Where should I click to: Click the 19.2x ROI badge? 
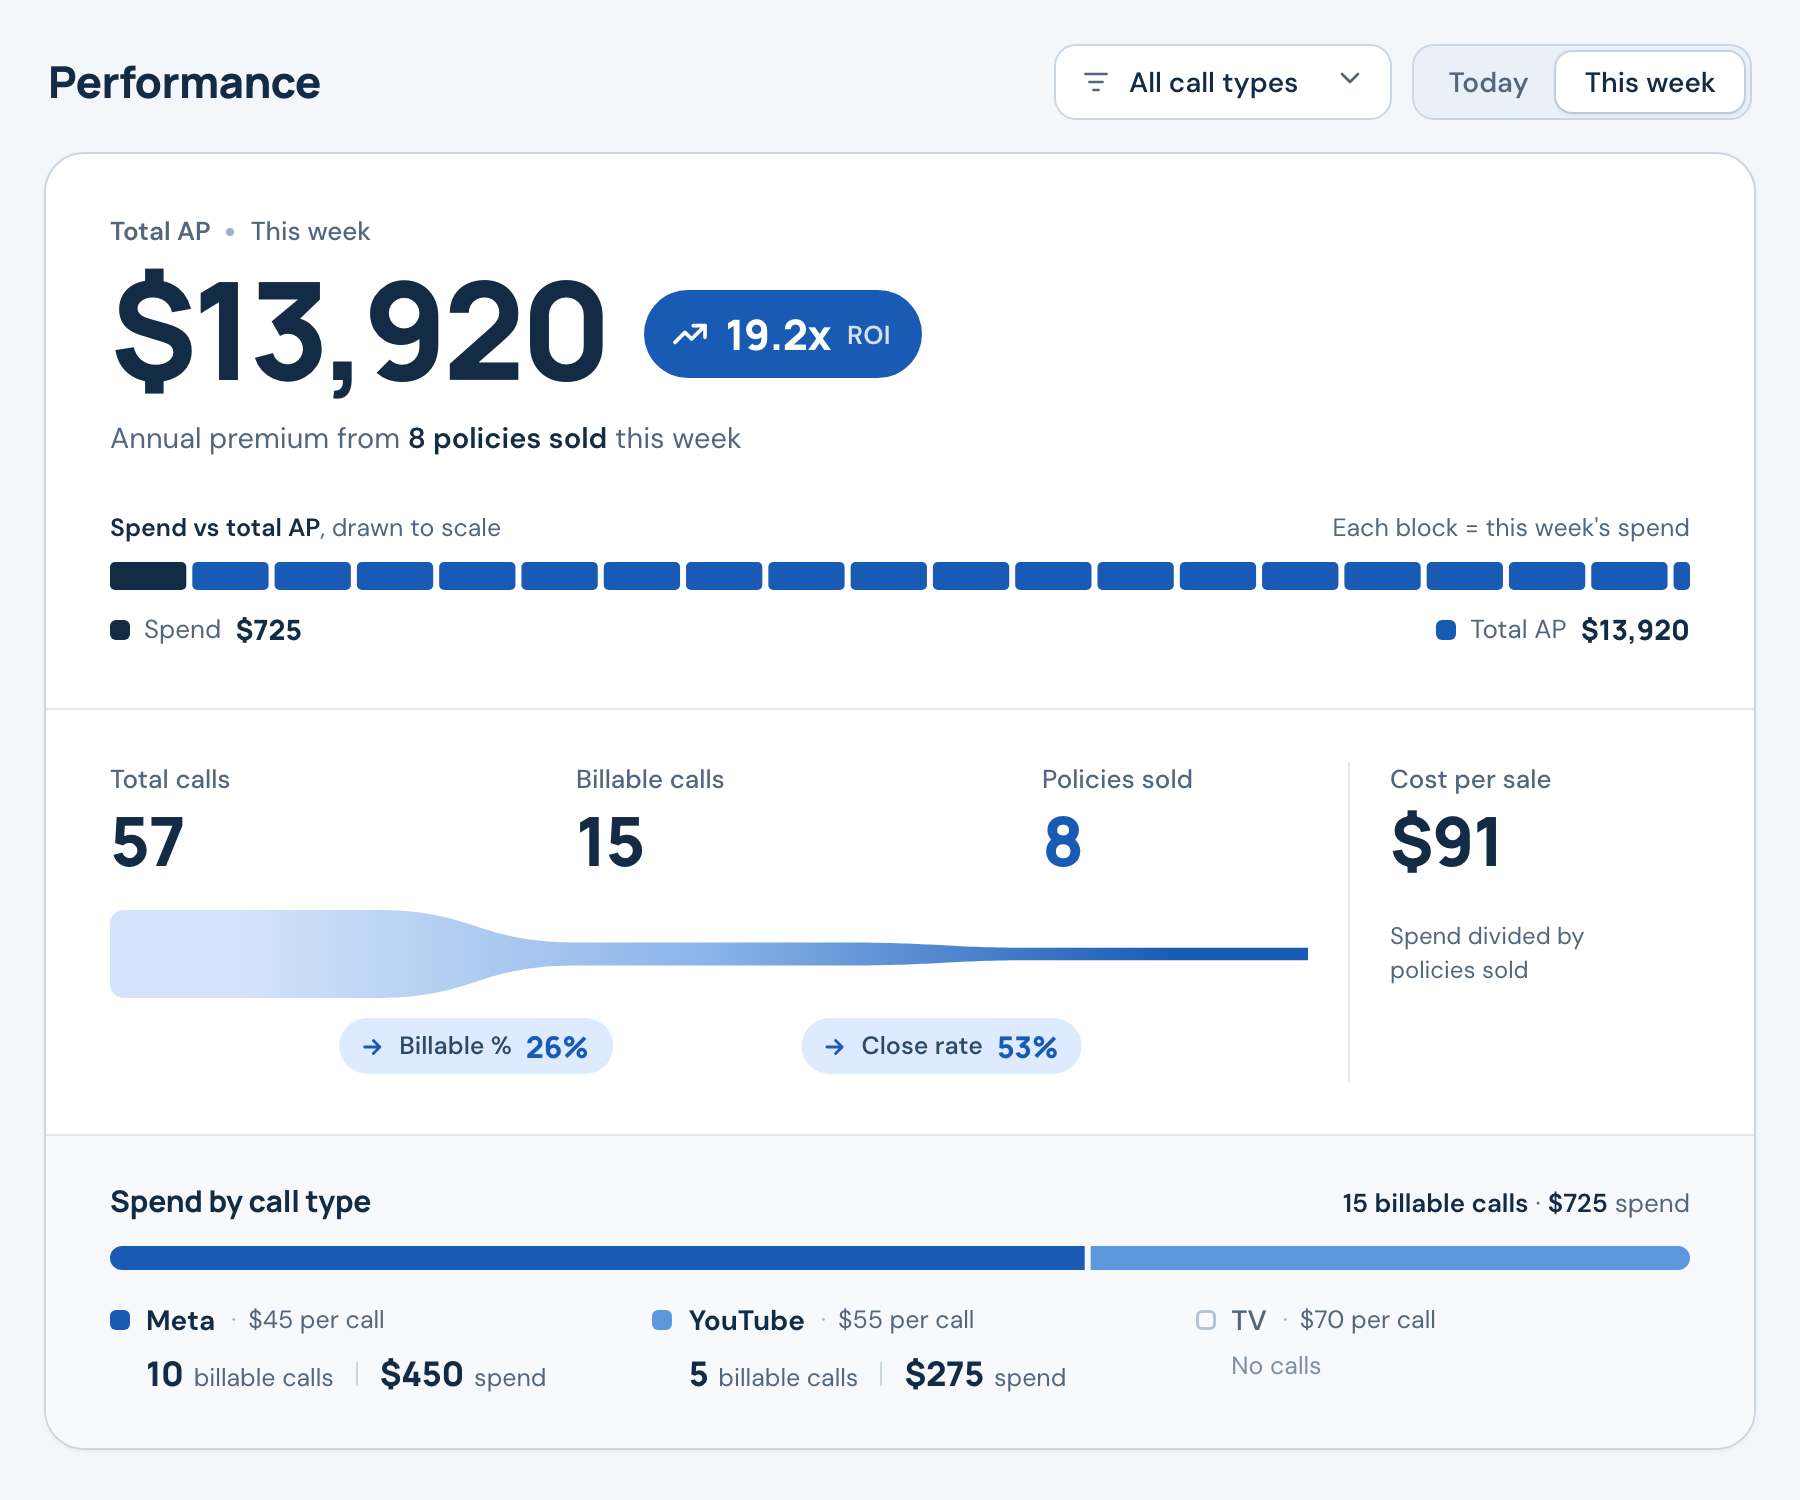783,334
